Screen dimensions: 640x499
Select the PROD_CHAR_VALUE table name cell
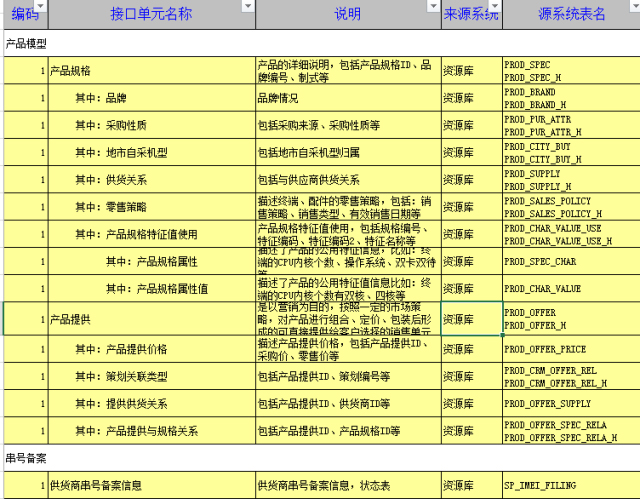(x=571, y=288)
